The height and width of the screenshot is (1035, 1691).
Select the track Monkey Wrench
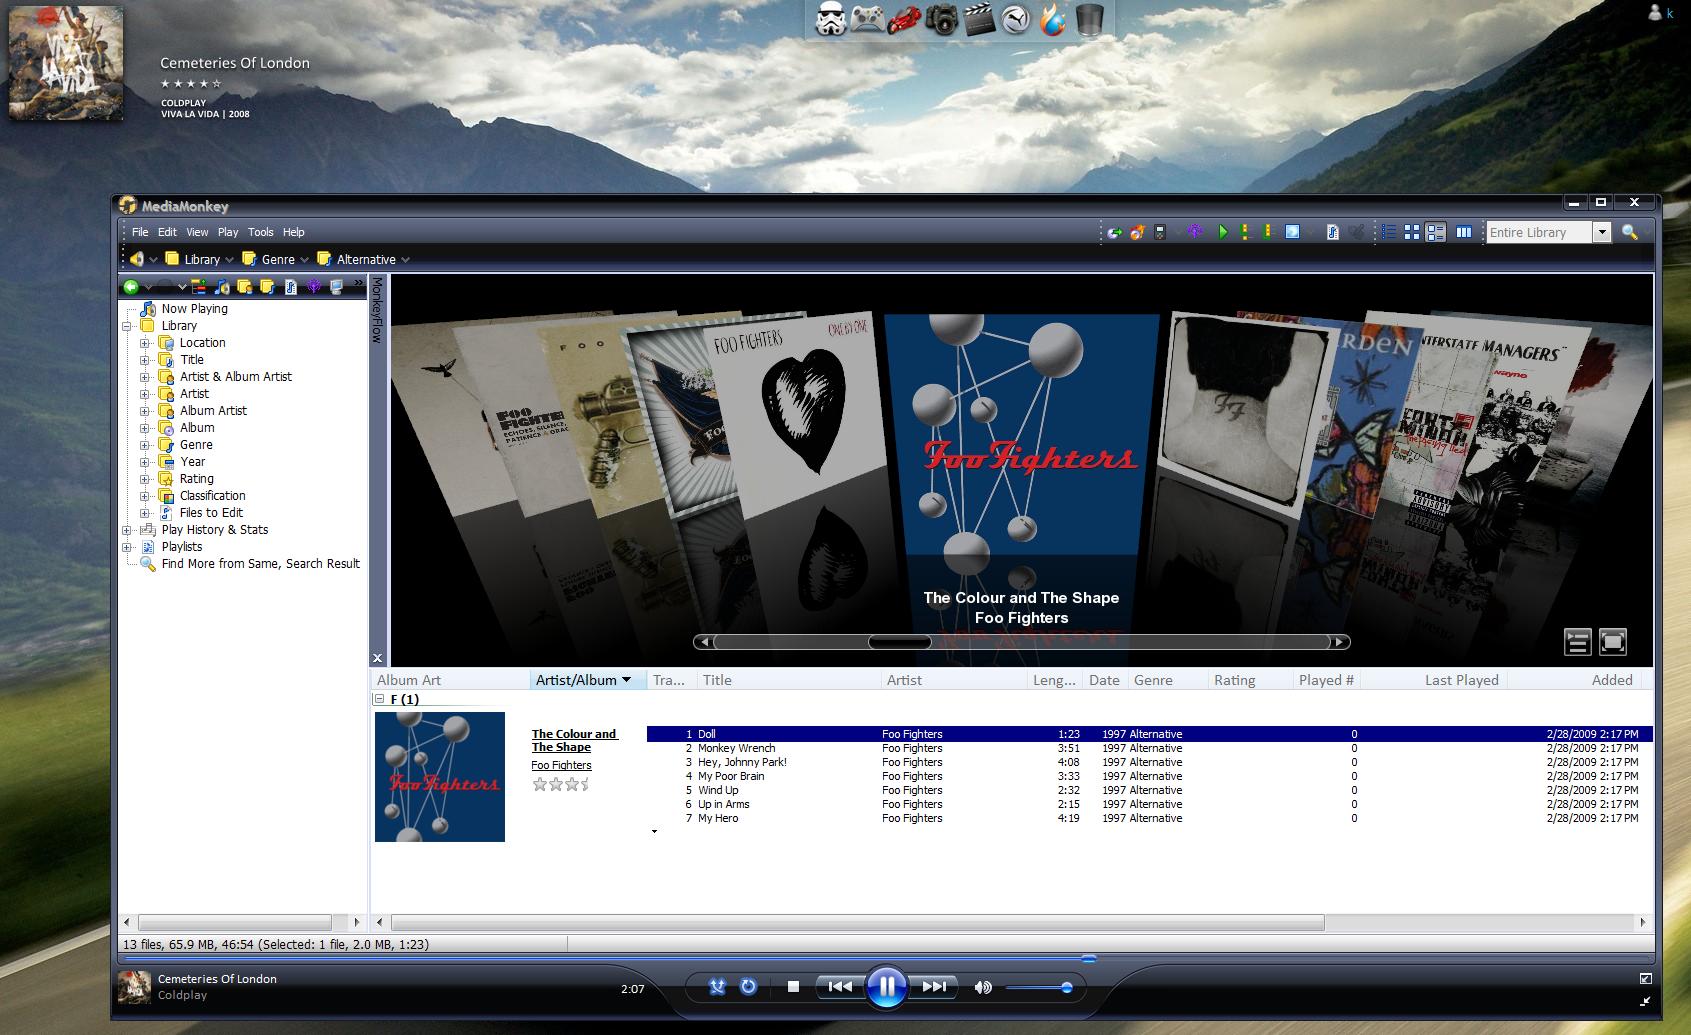(x=736, y=747)
